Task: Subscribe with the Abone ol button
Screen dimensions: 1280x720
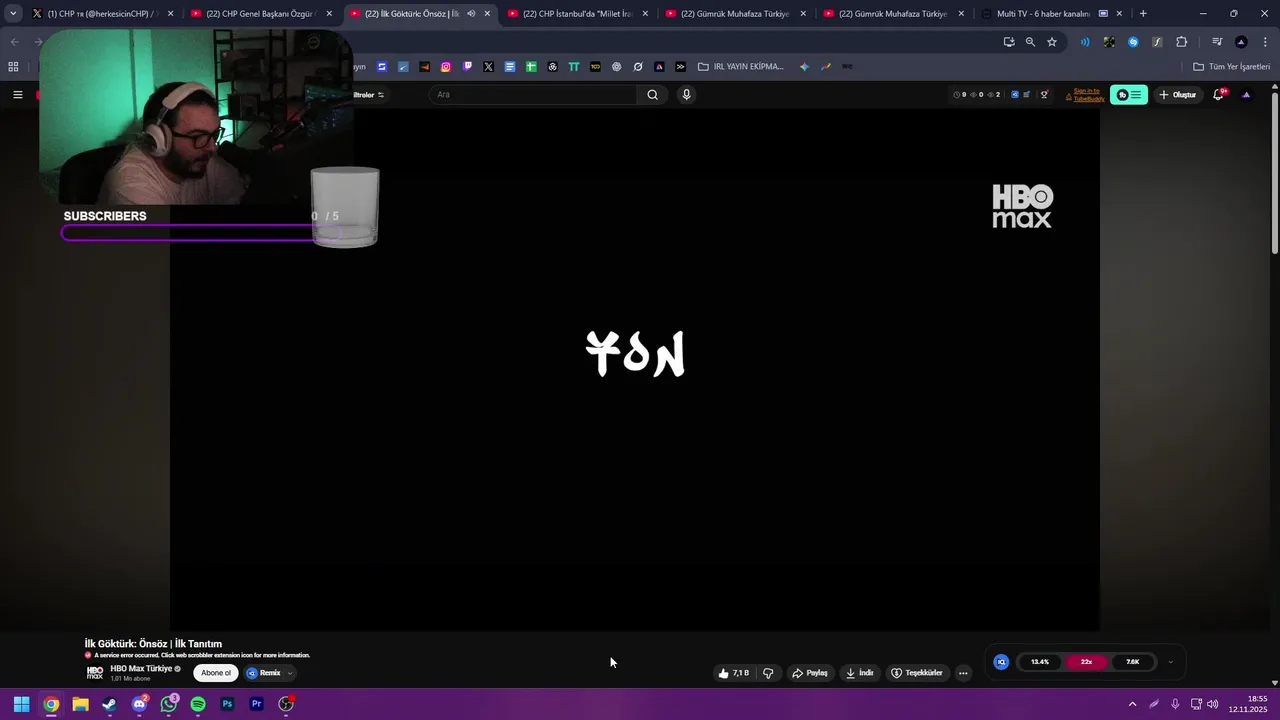Action: click(216, 673)
